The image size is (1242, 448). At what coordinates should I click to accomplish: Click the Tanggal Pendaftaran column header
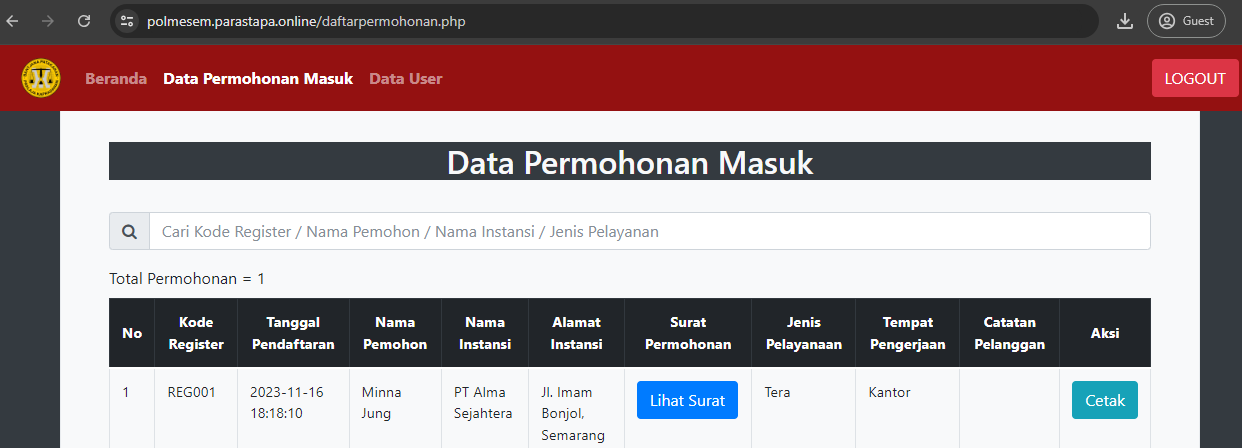point(293,333)
